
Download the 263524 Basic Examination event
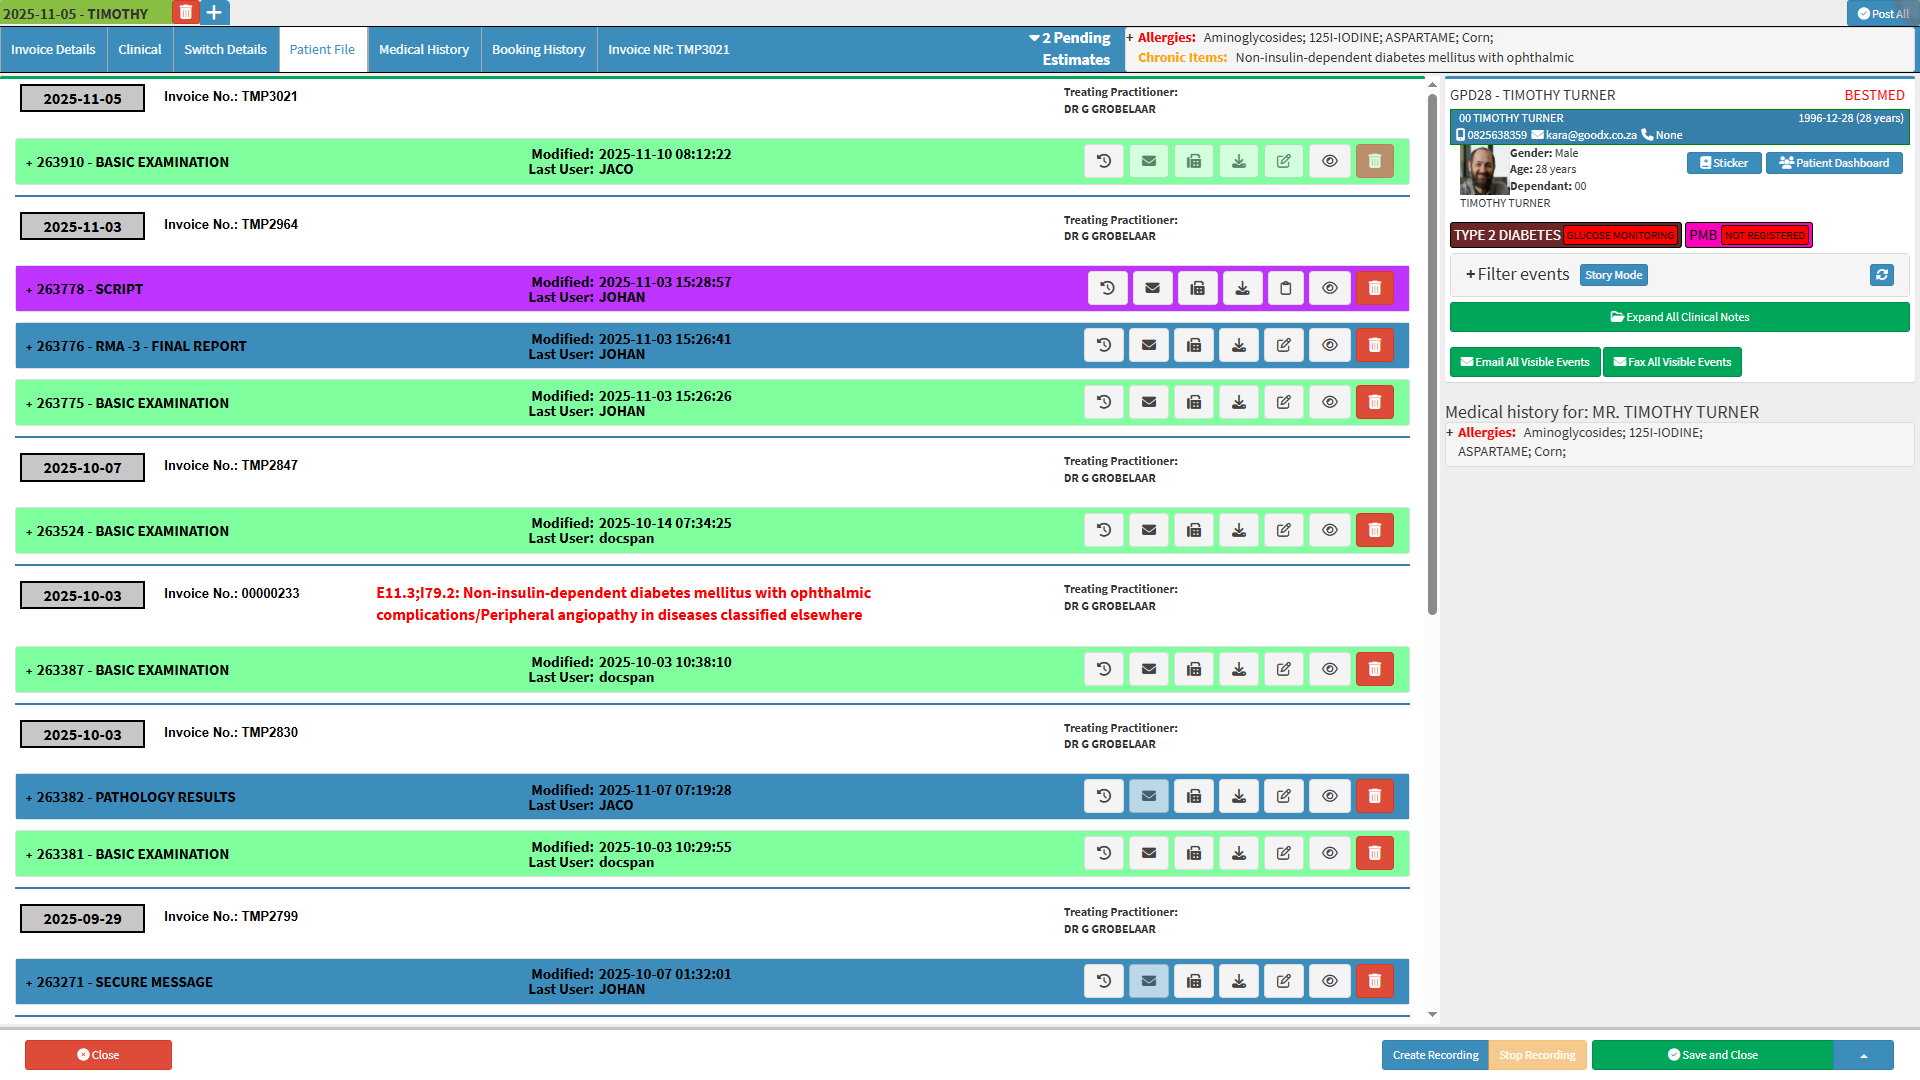tap(1239, 530)
